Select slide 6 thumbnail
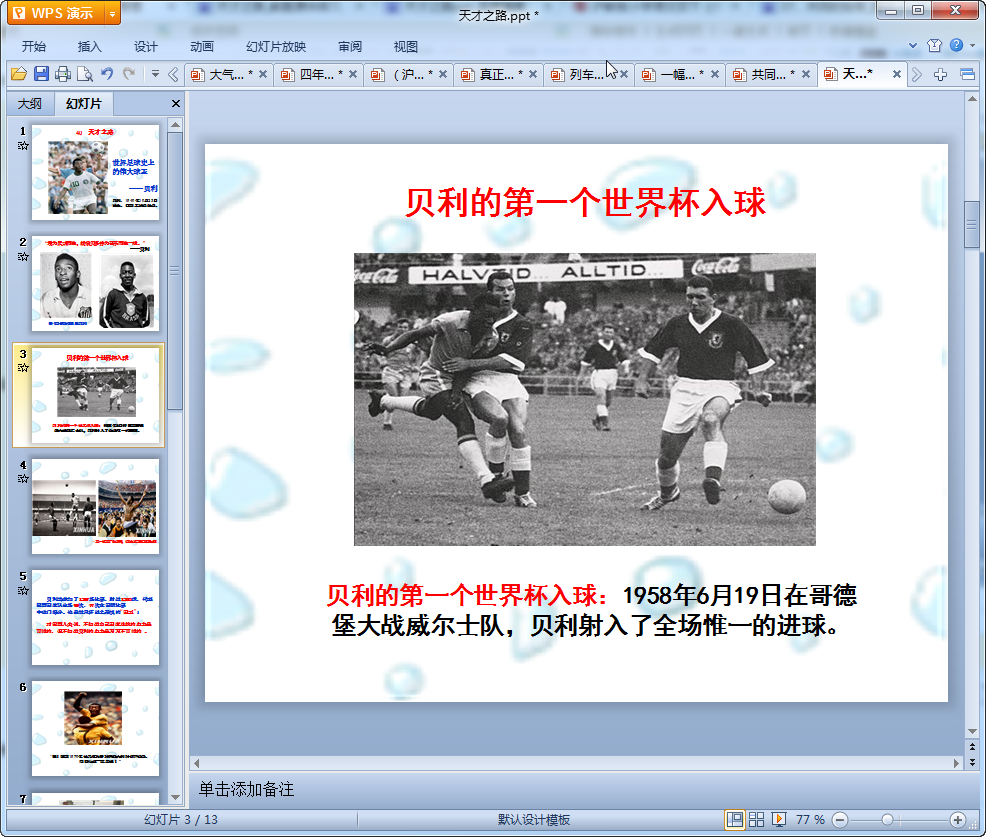 pyautogui.click(x=96, y=728)
